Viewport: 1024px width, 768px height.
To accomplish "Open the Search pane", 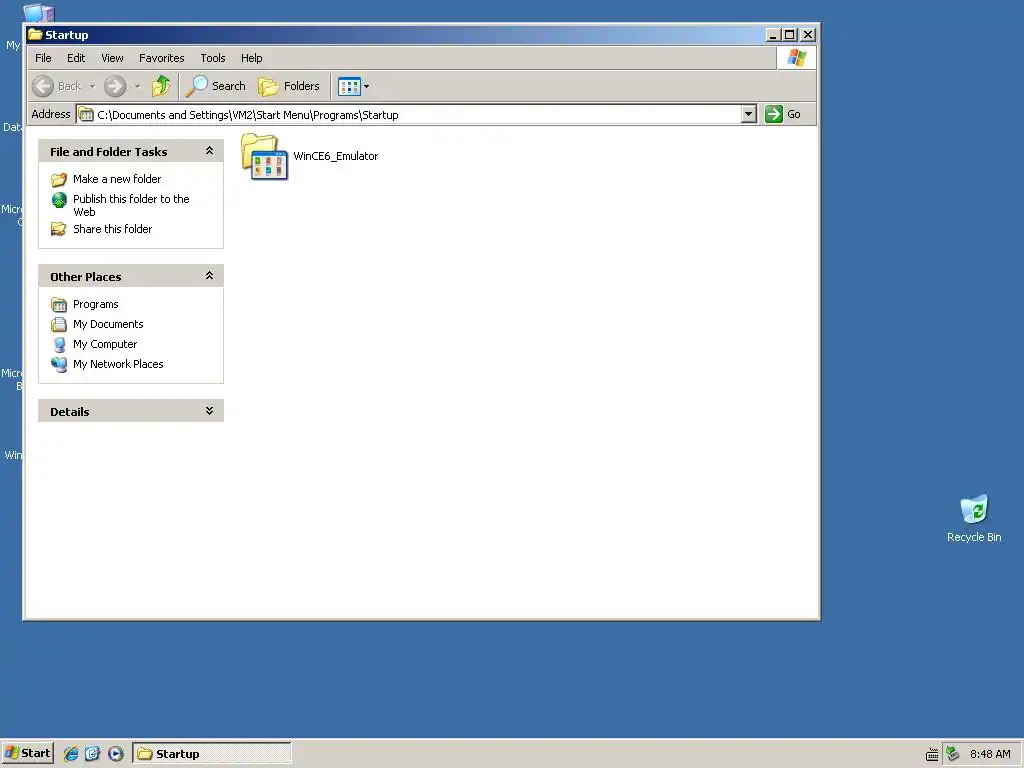I will pyautogui.click(x=216, y=86).
